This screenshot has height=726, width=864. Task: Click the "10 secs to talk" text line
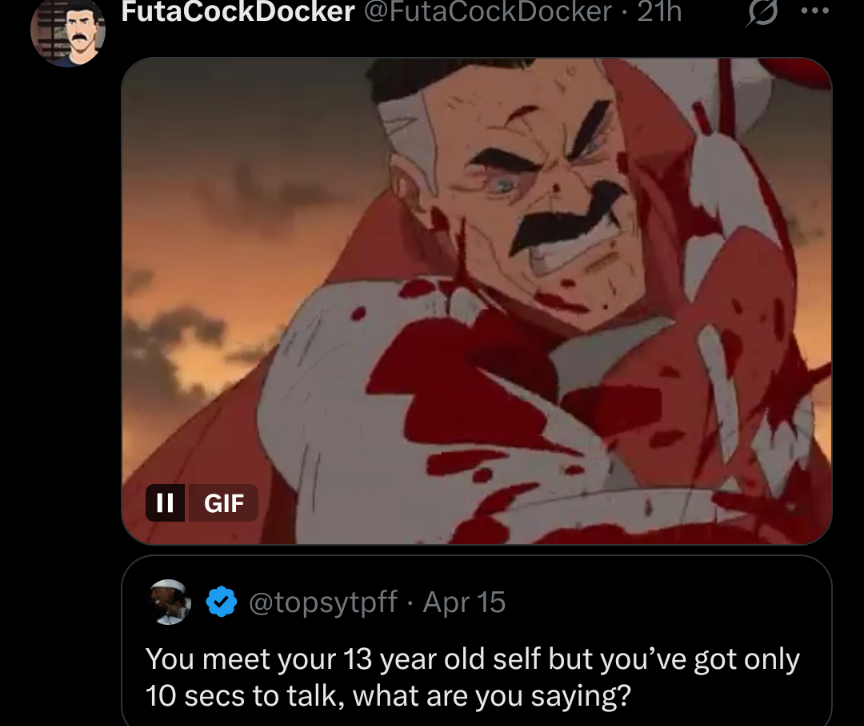(392, 694)
